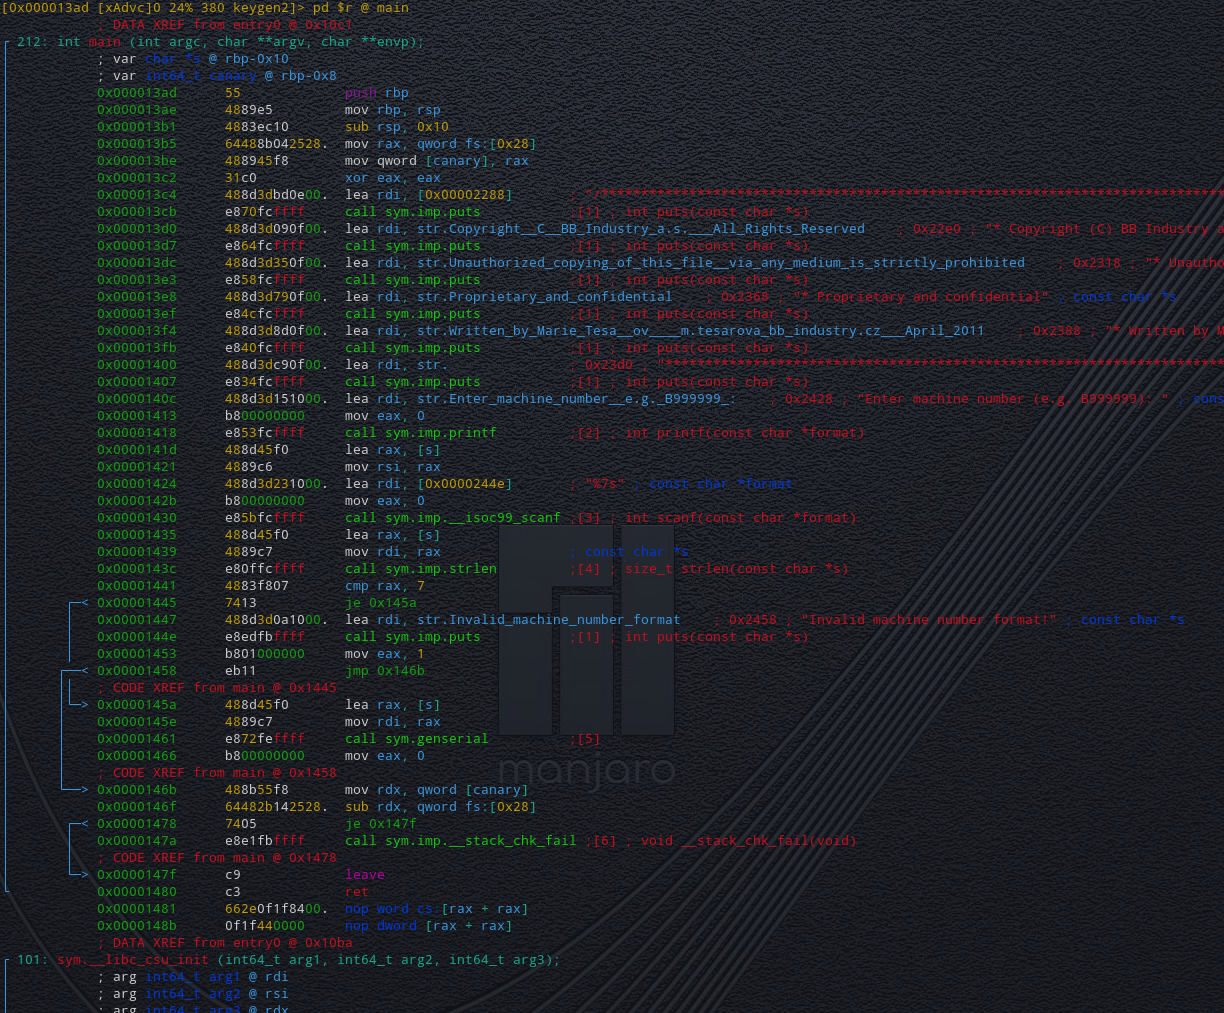Click str.Copyright__C__BB_Industry string reference
The image size is (1224, 1013).
point(641,229)
